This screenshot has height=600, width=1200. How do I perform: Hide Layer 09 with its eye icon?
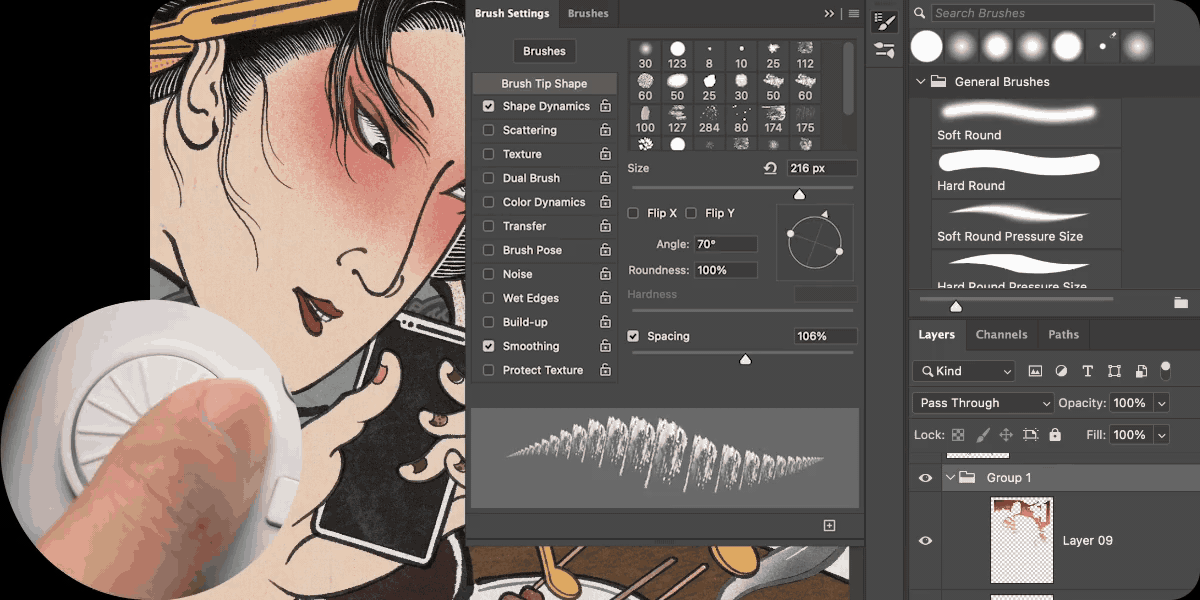pos(925,540)
